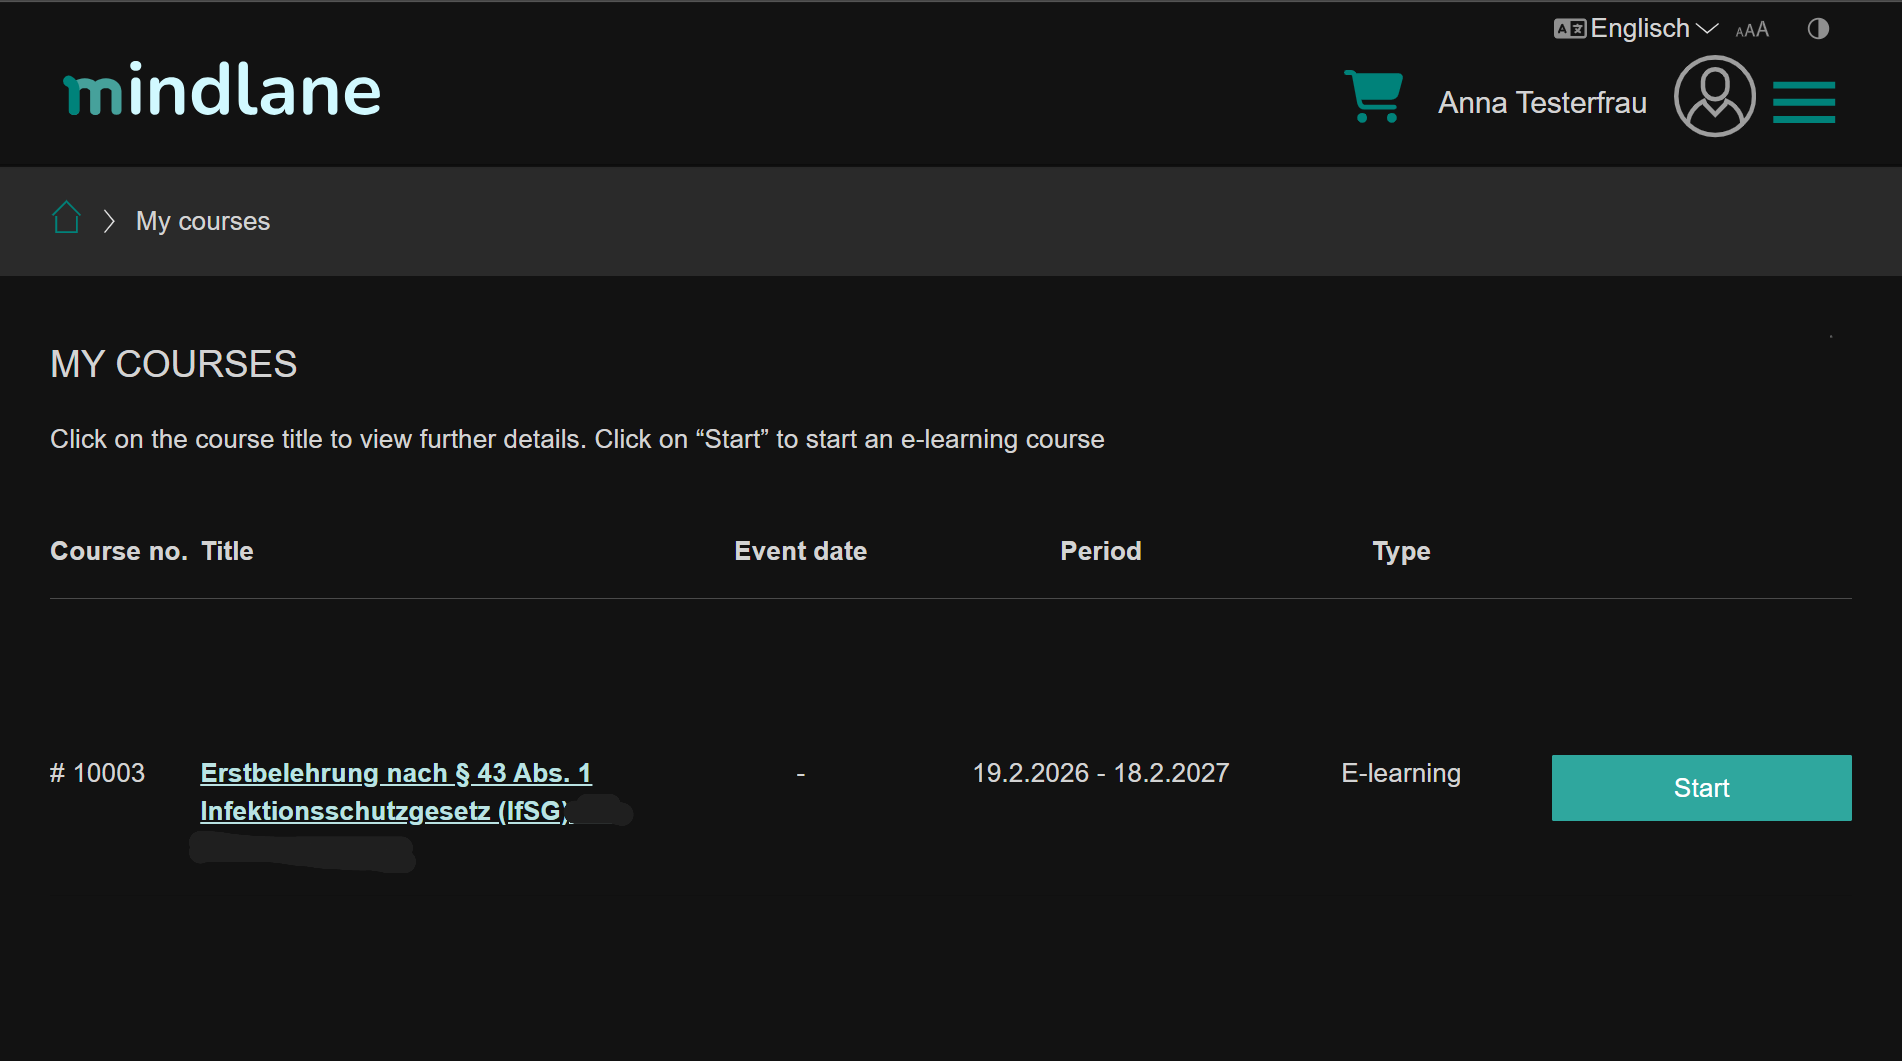This screenshot has width=1902, height=1061.
Task: Click the breadcrumb chevron separator
Action: pyautogui.click(x=109, y=221)
